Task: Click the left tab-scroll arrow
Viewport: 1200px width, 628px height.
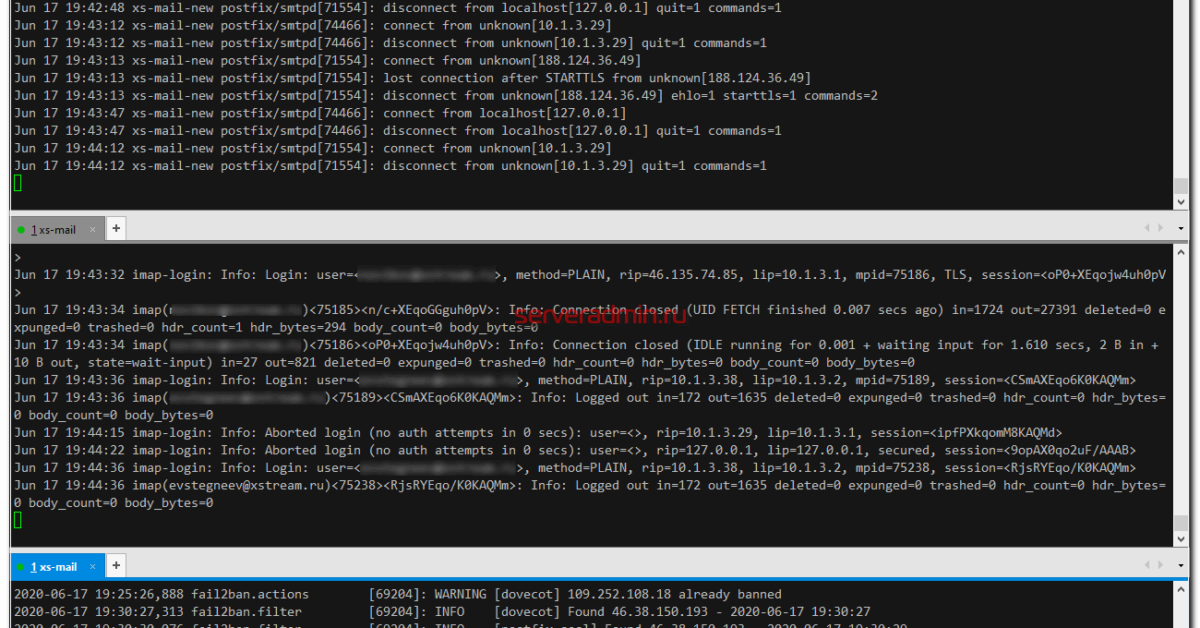Action: pyautogui.click(x=1147, y=228)
